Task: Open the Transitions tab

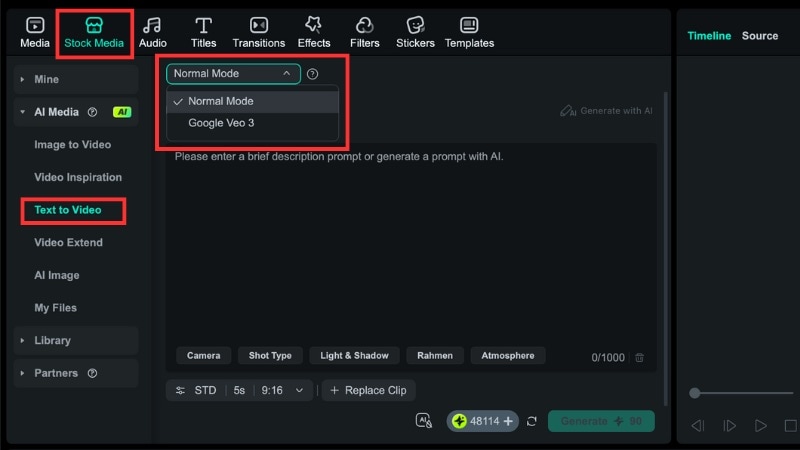Action: pyautogui.click(x=259, y=32)
